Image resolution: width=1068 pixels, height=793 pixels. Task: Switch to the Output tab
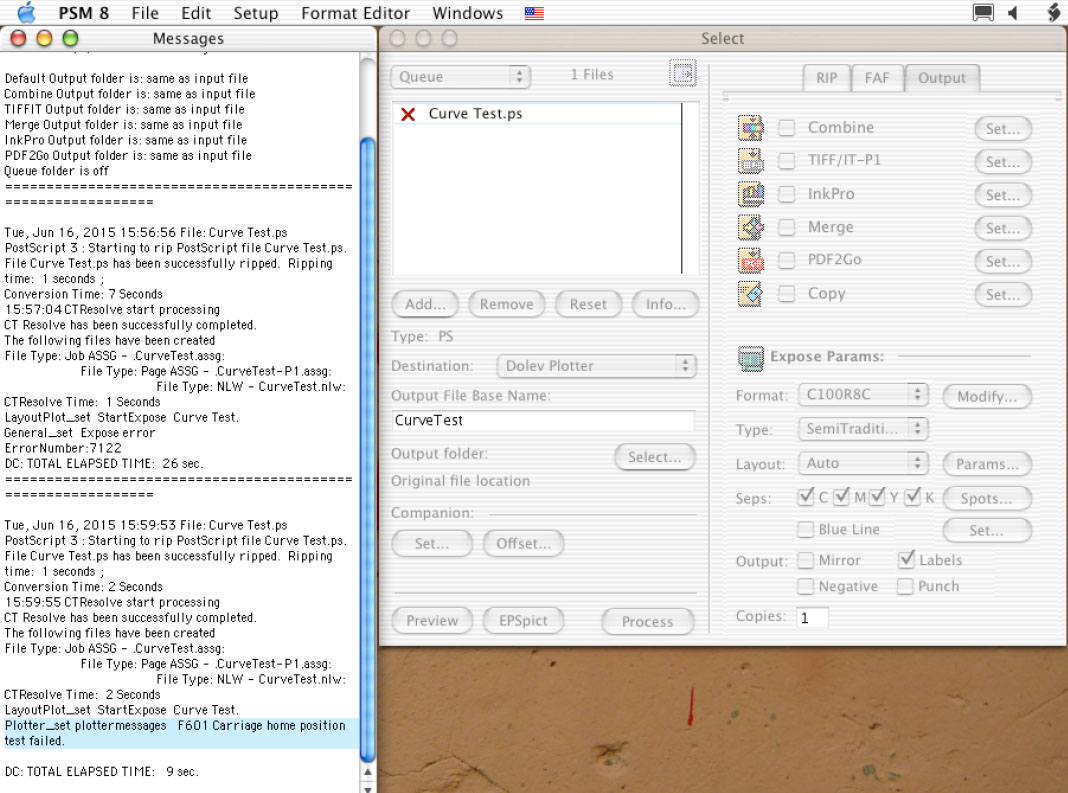(x=942, y=78)
